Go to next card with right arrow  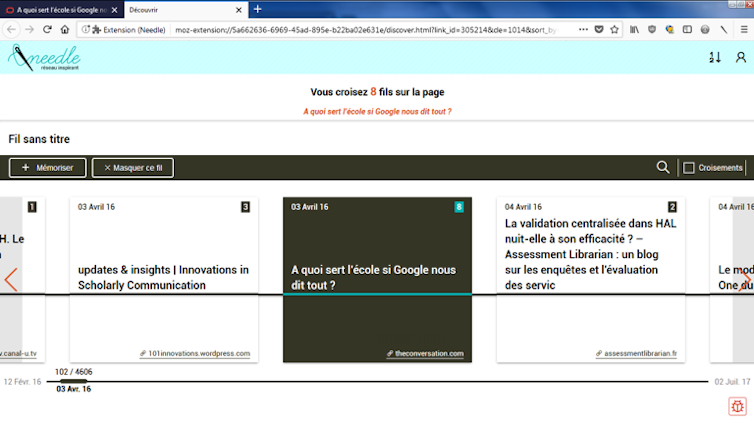point(745,280)
